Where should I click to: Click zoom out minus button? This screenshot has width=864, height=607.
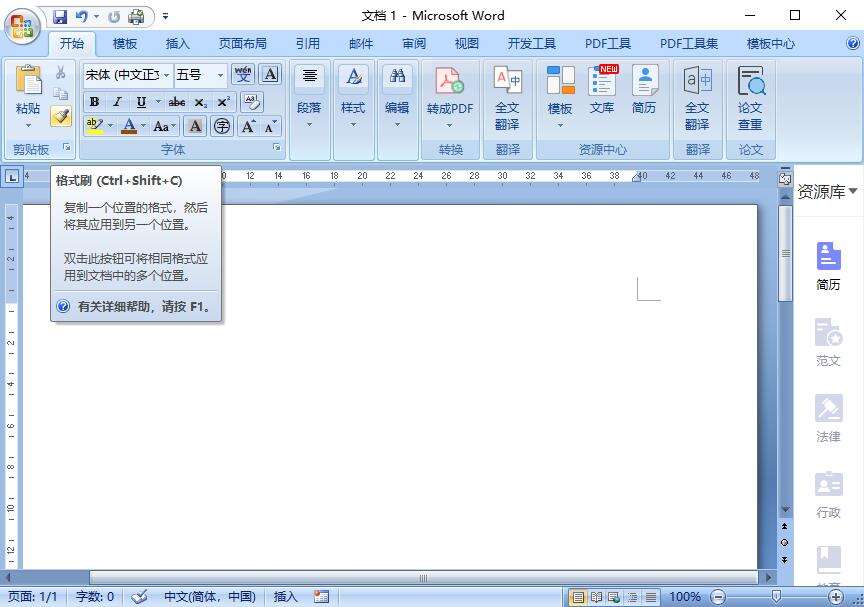[717, 597]
